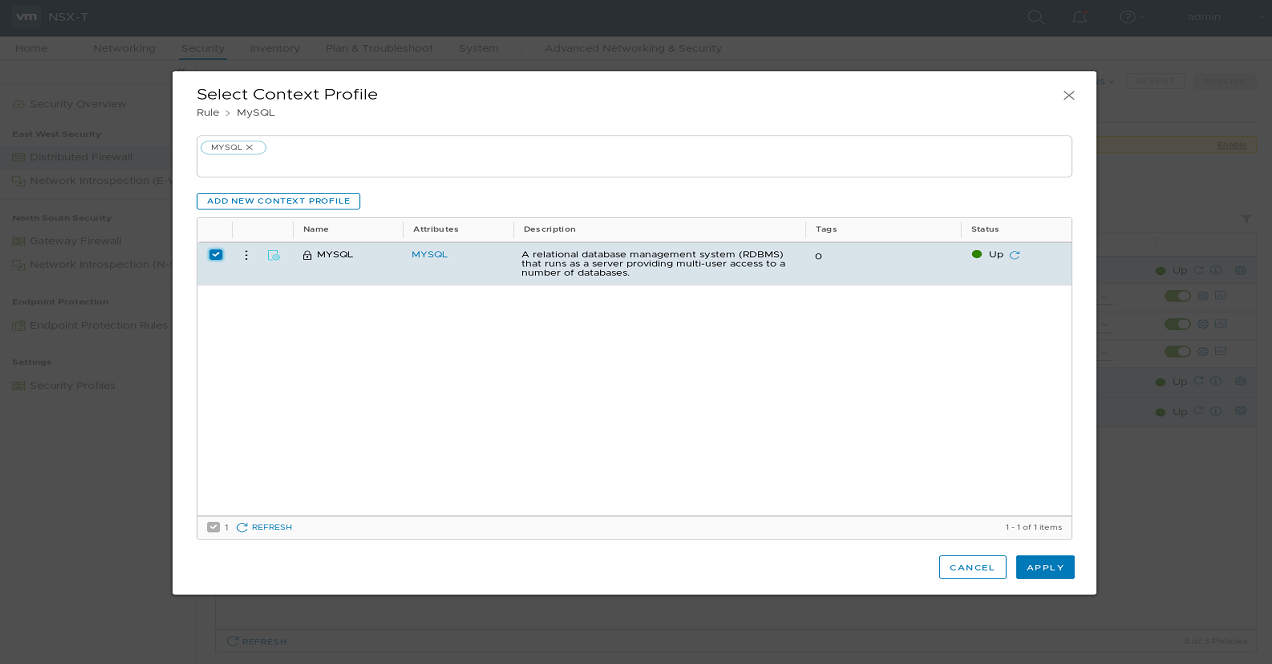Click REFRESH in the dialog footer
1272x664 pixels.
pos(265,527)
